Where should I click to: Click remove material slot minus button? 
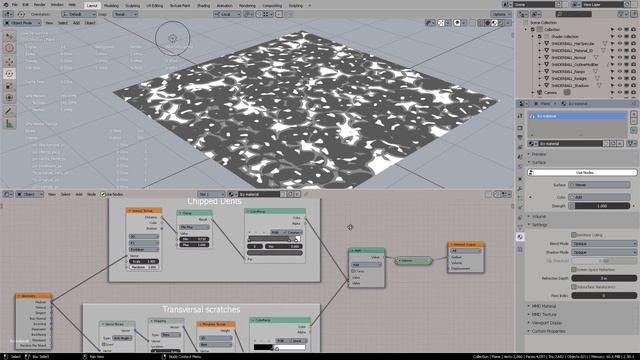(x=633, y=122)
